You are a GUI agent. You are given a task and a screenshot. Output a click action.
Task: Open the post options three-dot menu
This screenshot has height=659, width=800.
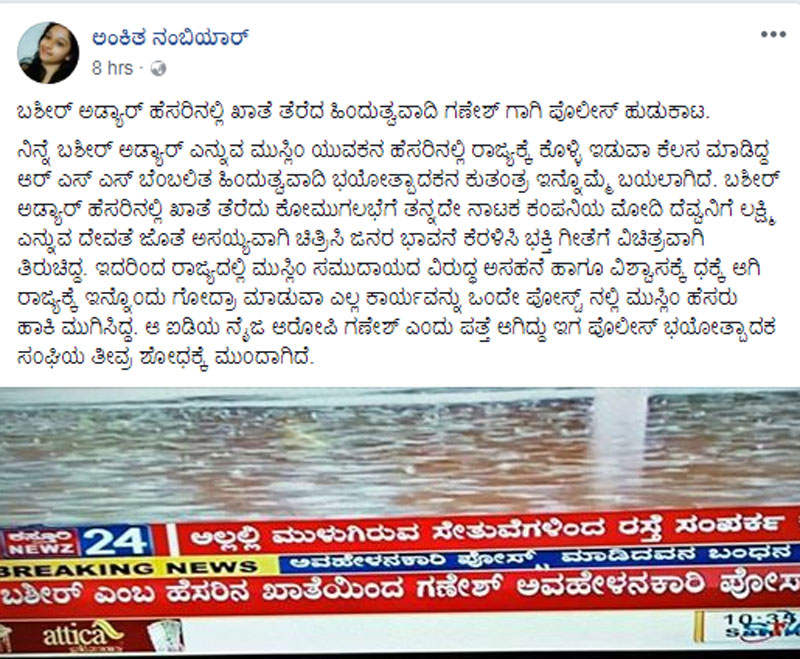(773, 35)
